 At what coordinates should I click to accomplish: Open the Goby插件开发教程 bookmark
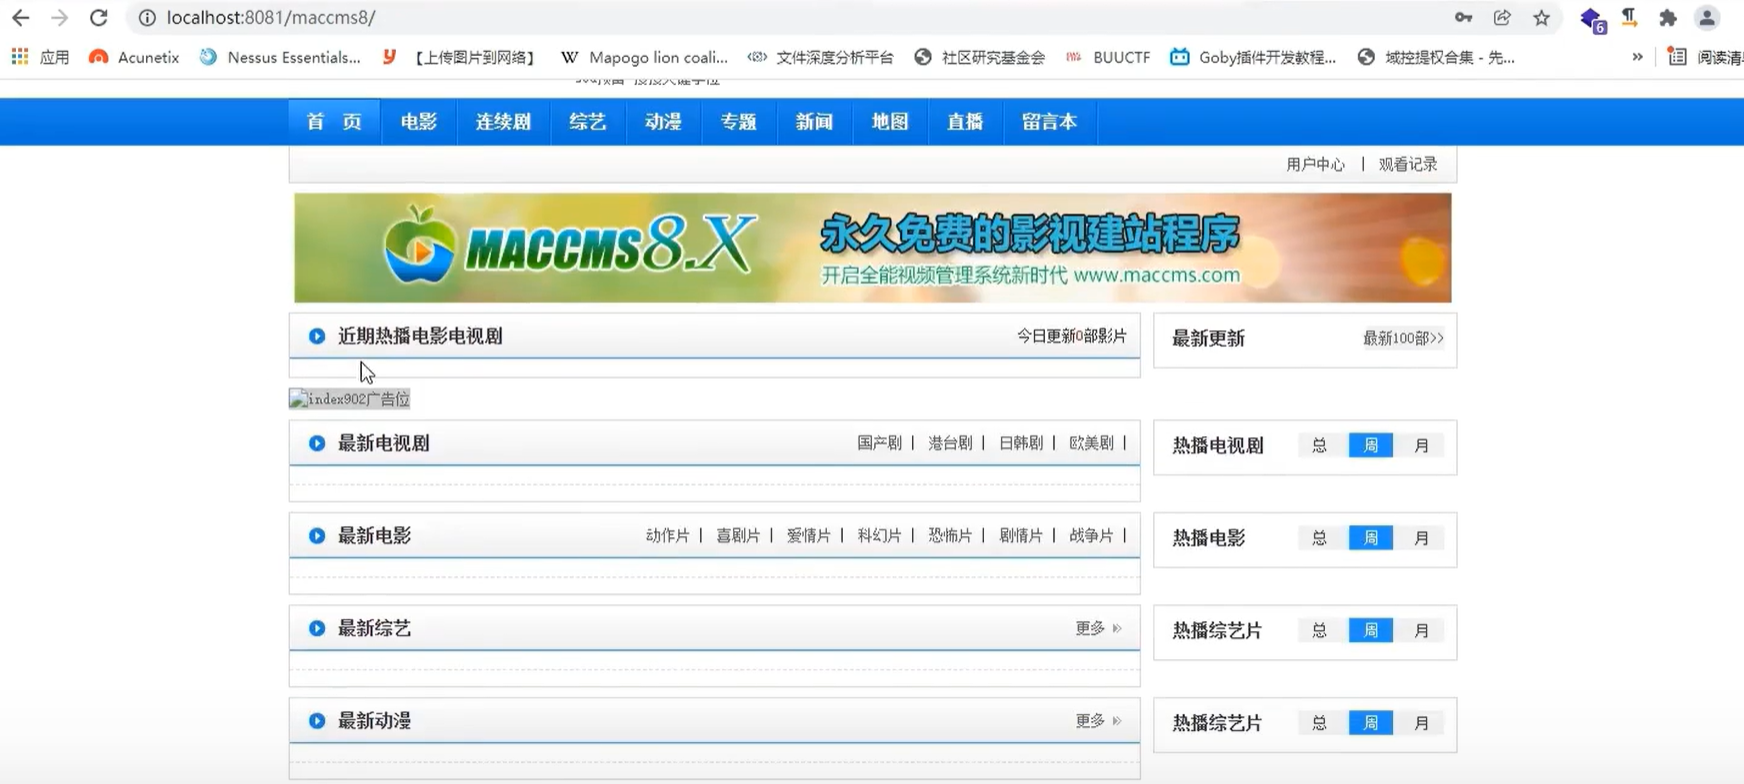point(1253,57)
